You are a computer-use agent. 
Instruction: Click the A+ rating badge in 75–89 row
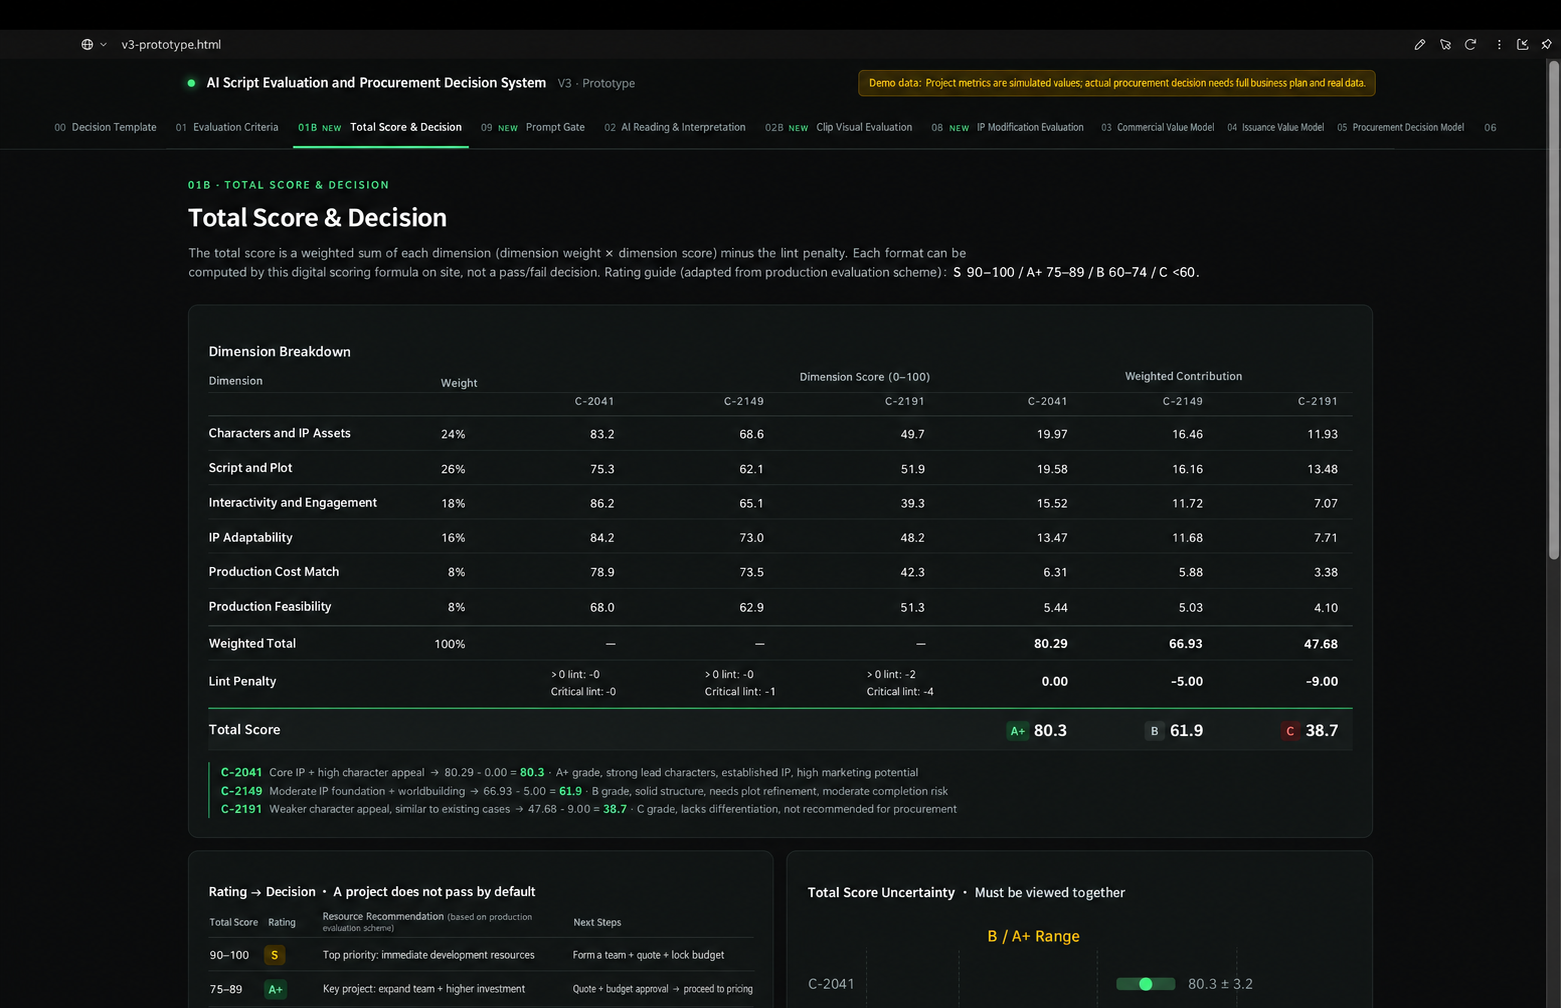click(275, 989)
